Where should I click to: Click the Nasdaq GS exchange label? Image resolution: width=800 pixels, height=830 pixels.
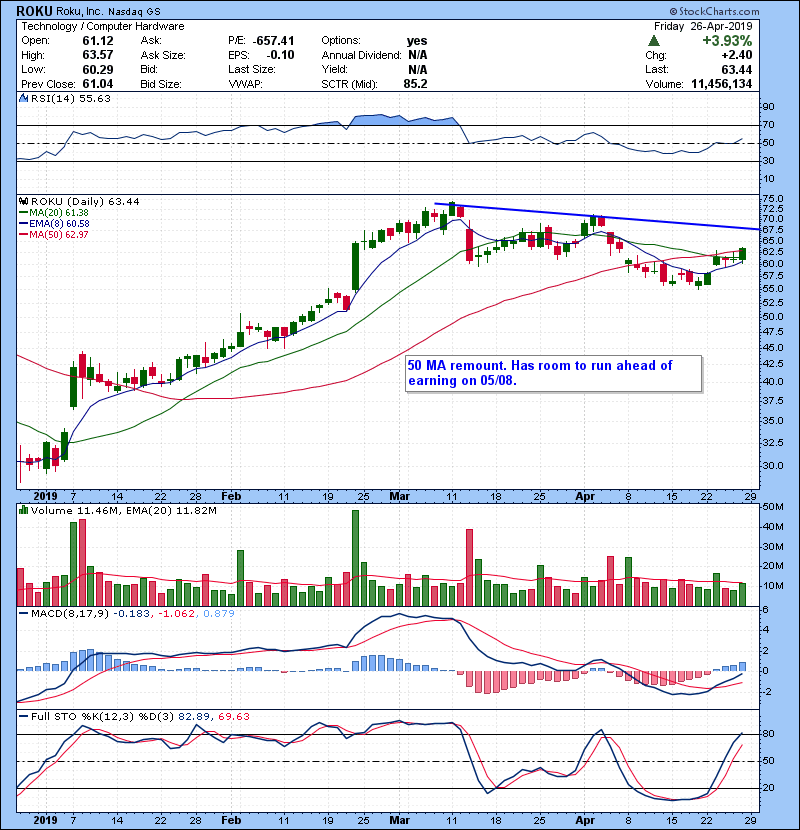point(134,12)
